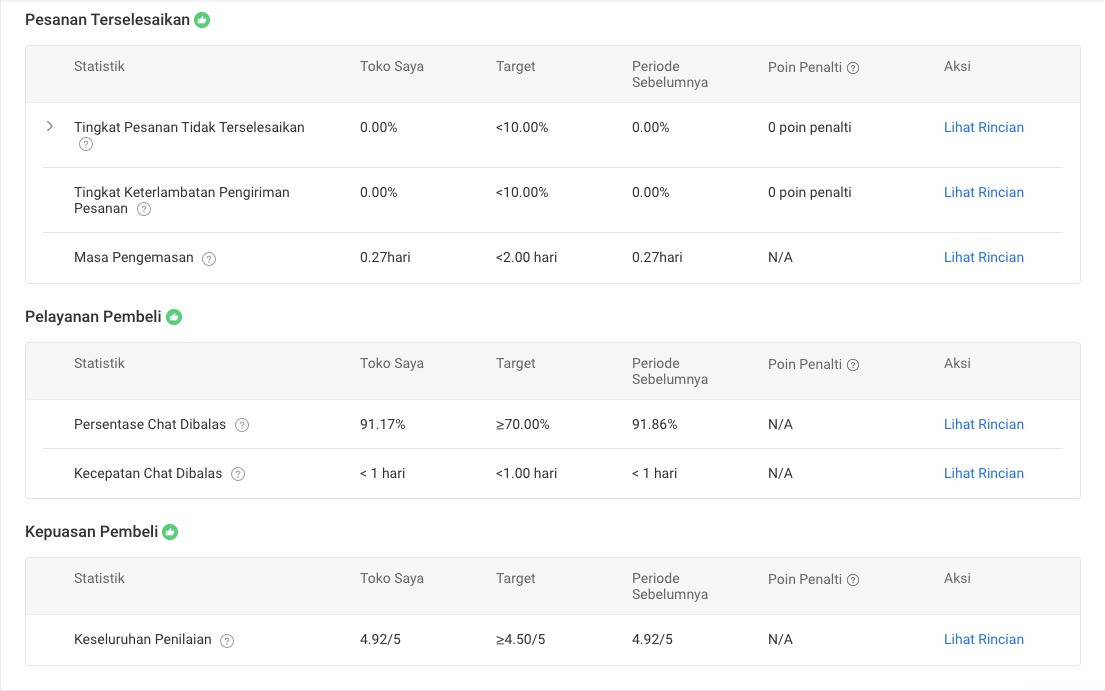Click question mark icon next to Masa Pengemasan
The width and height of the screenshot is (1105, 691).
point(209,258)
